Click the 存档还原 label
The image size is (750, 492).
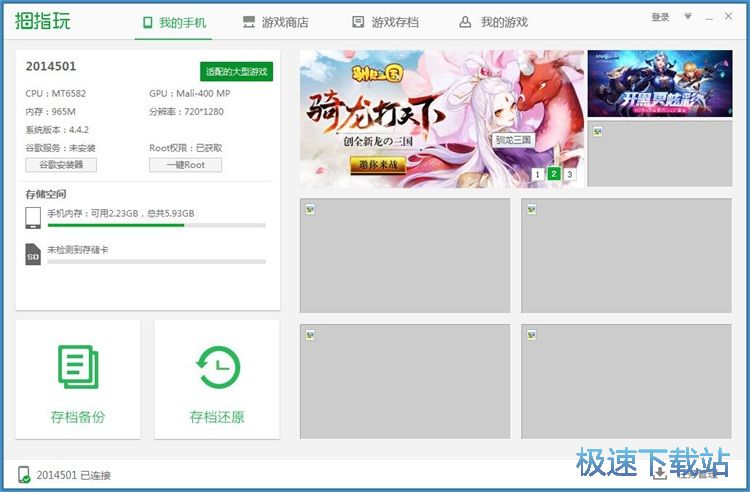(217, 417)
